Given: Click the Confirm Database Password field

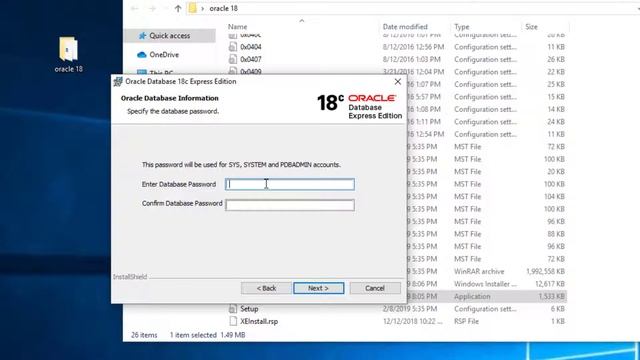Looking at the screenshot, I should (290, 205).
